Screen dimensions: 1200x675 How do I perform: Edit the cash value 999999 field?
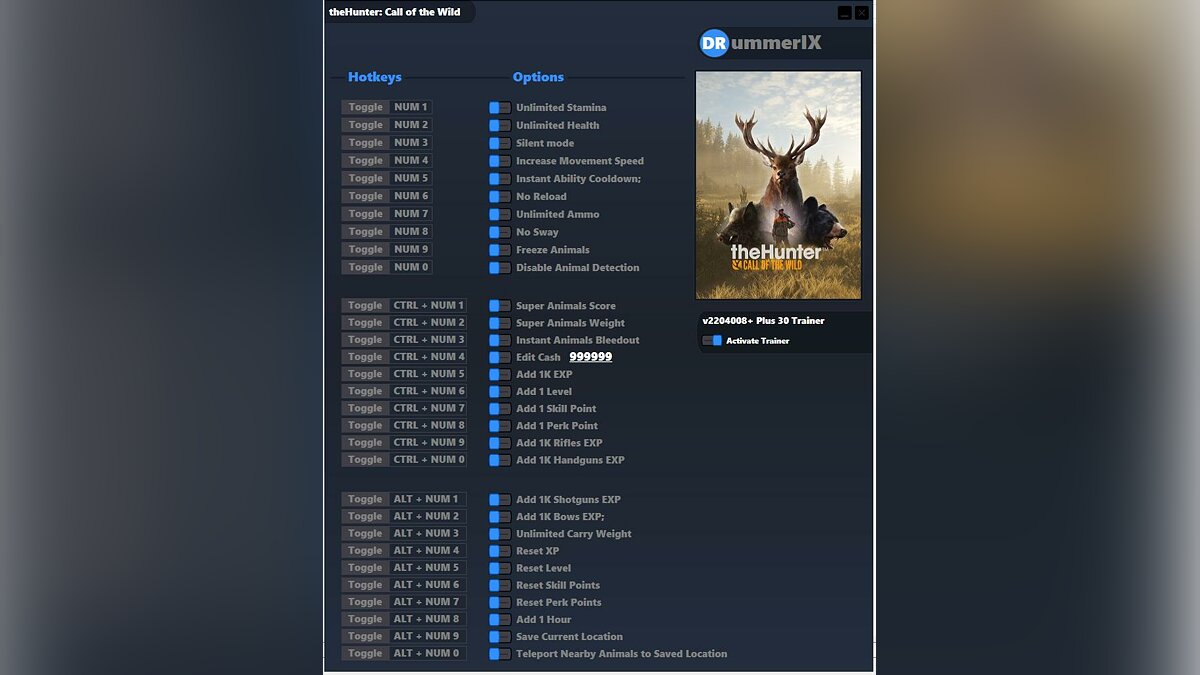click(590, 357)
